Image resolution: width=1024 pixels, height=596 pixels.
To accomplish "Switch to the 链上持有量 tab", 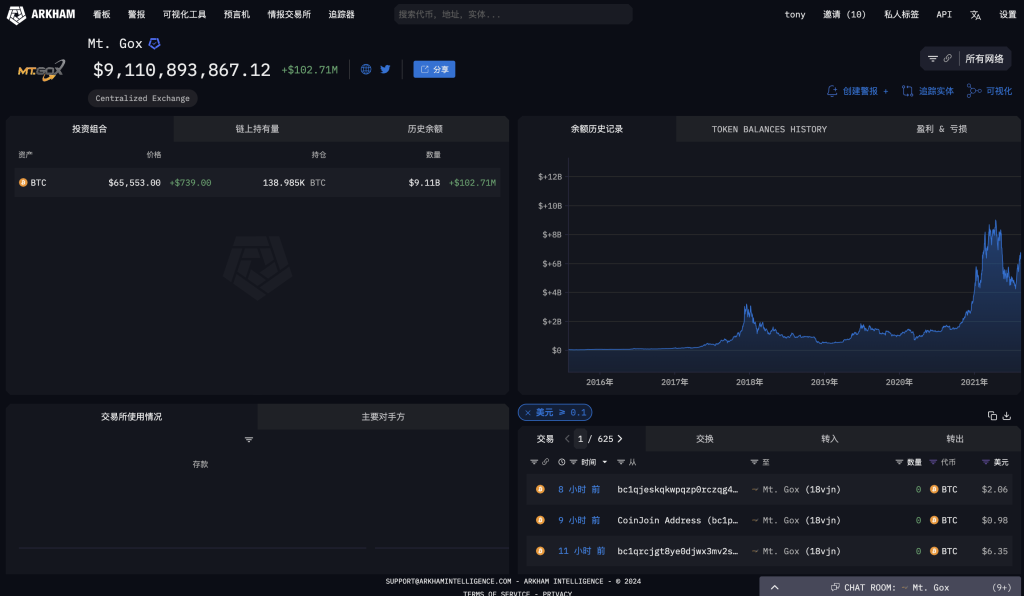I will click(257, 129).
